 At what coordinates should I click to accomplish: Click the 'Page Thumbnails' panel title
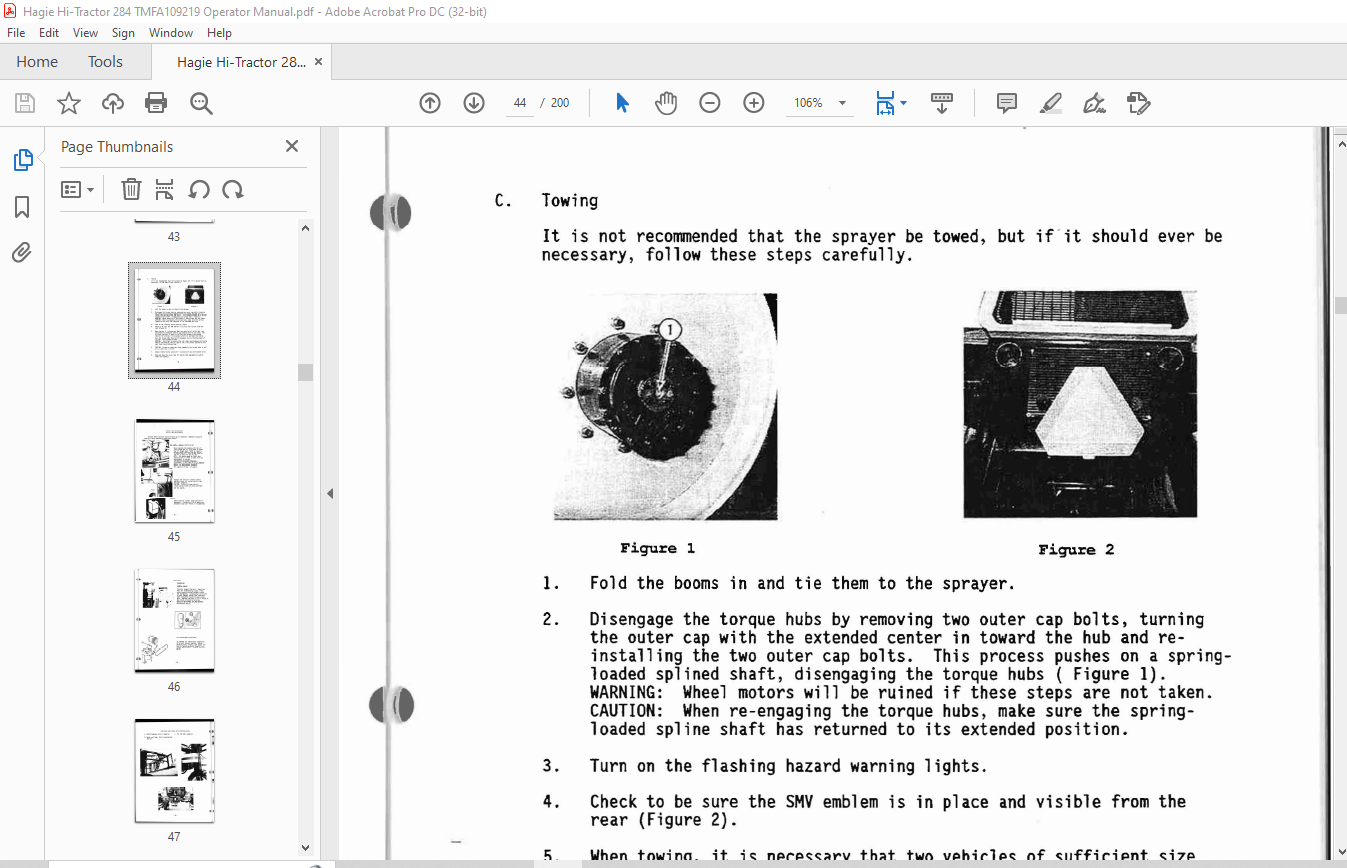(117, 147)
